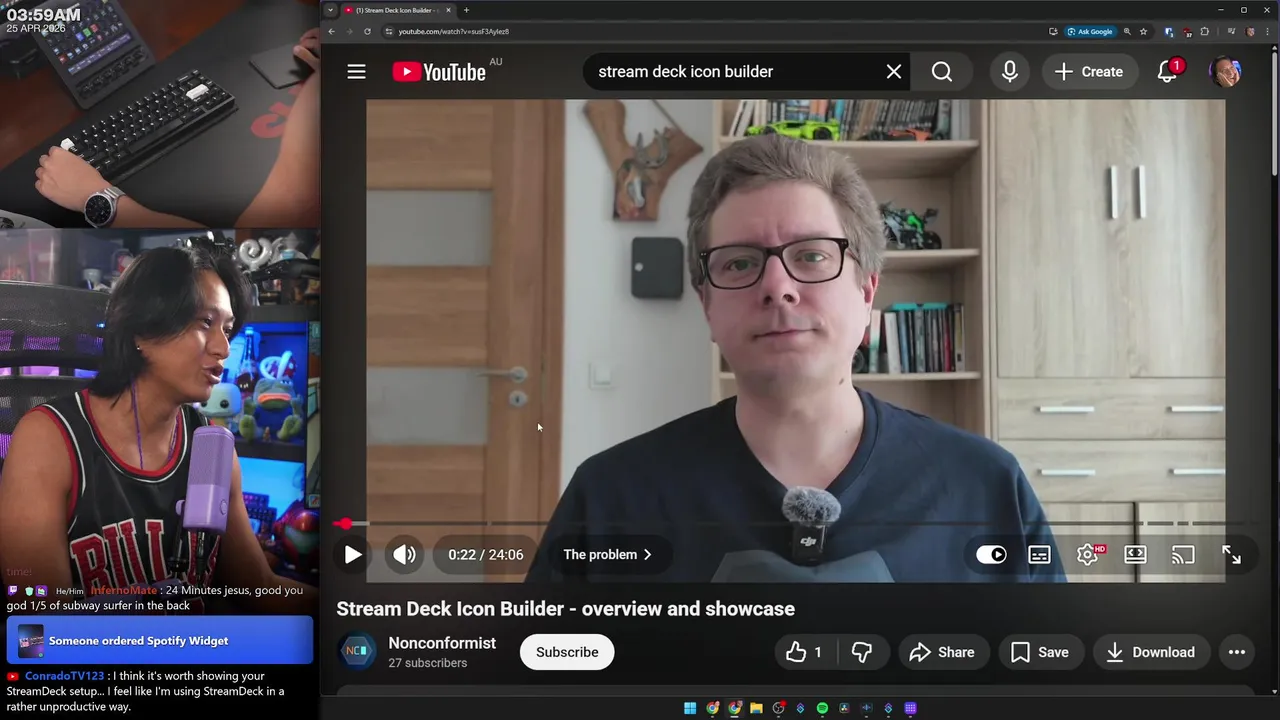1280x720 pixels.
Task: Go to the YouTube home logo
Action: click(439, 71)
